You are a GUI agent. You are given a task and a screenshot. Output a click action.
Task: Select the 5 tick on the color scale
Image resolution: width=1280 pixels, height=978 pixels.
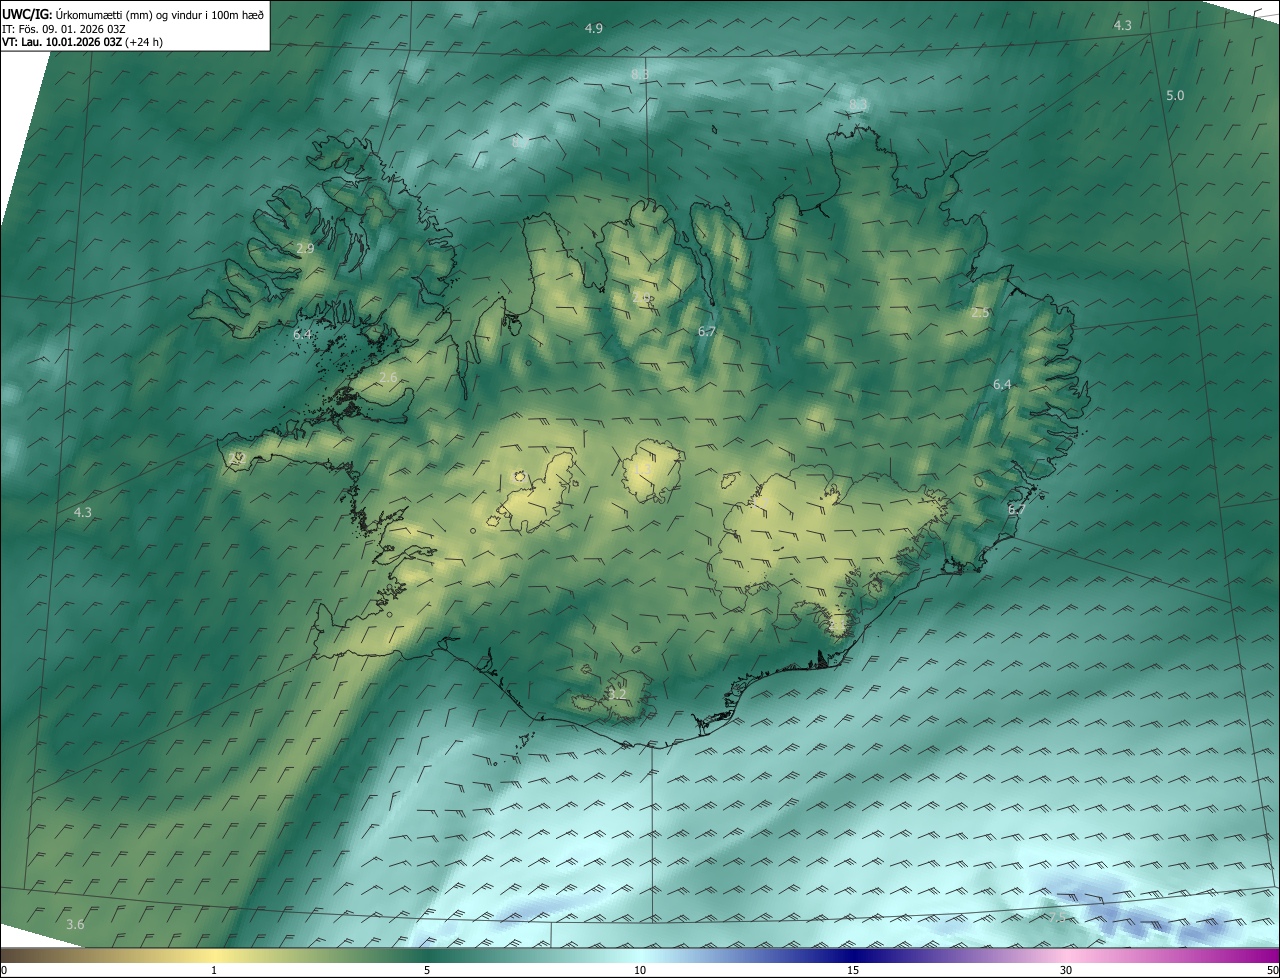point(427,970)
